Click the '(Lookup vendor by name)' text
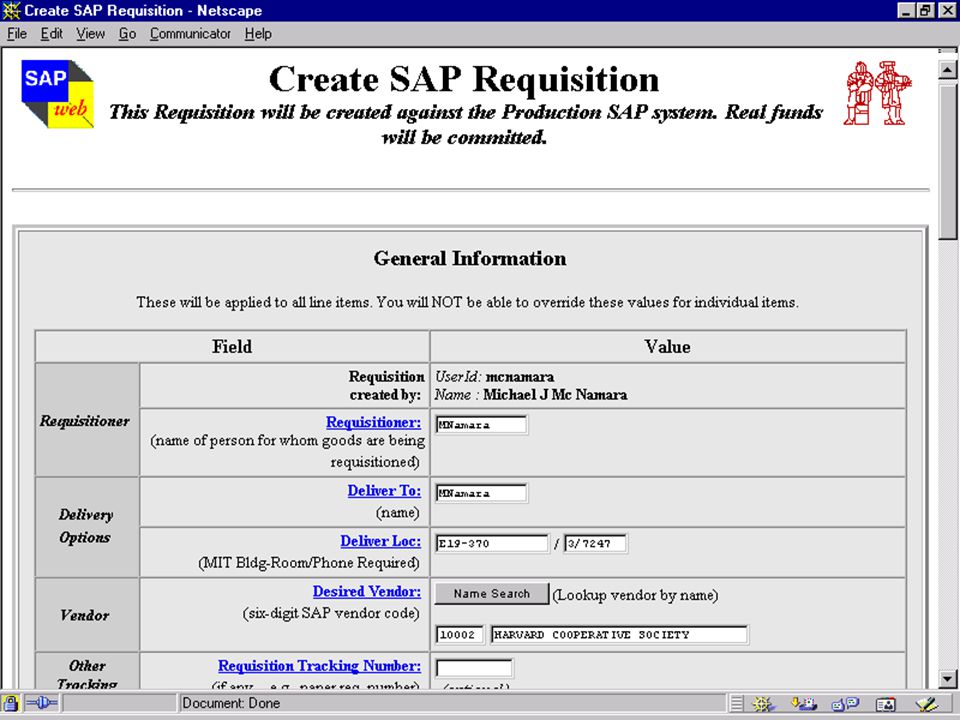This screenshot has width=960, height=720. tap(636, 595)
